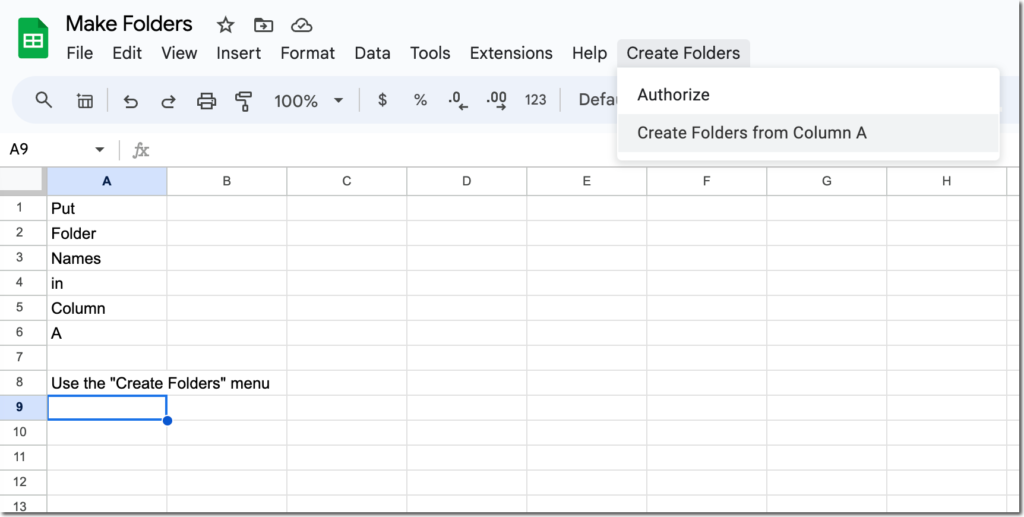Apply currency dollar format
The width and height of the screenshot is (1024, 517).
tap(383, 100)
